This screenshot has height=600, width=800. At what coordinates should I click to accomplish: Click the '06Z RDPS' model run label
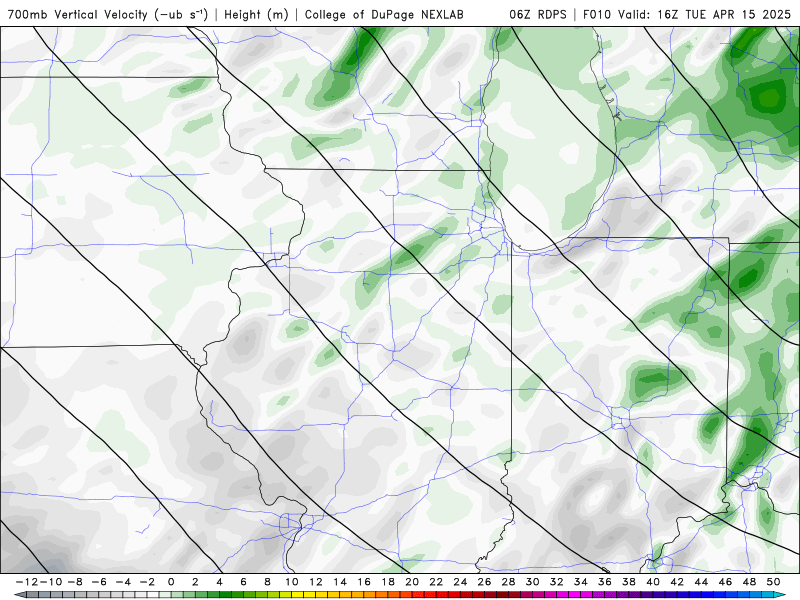pos(538,14)
